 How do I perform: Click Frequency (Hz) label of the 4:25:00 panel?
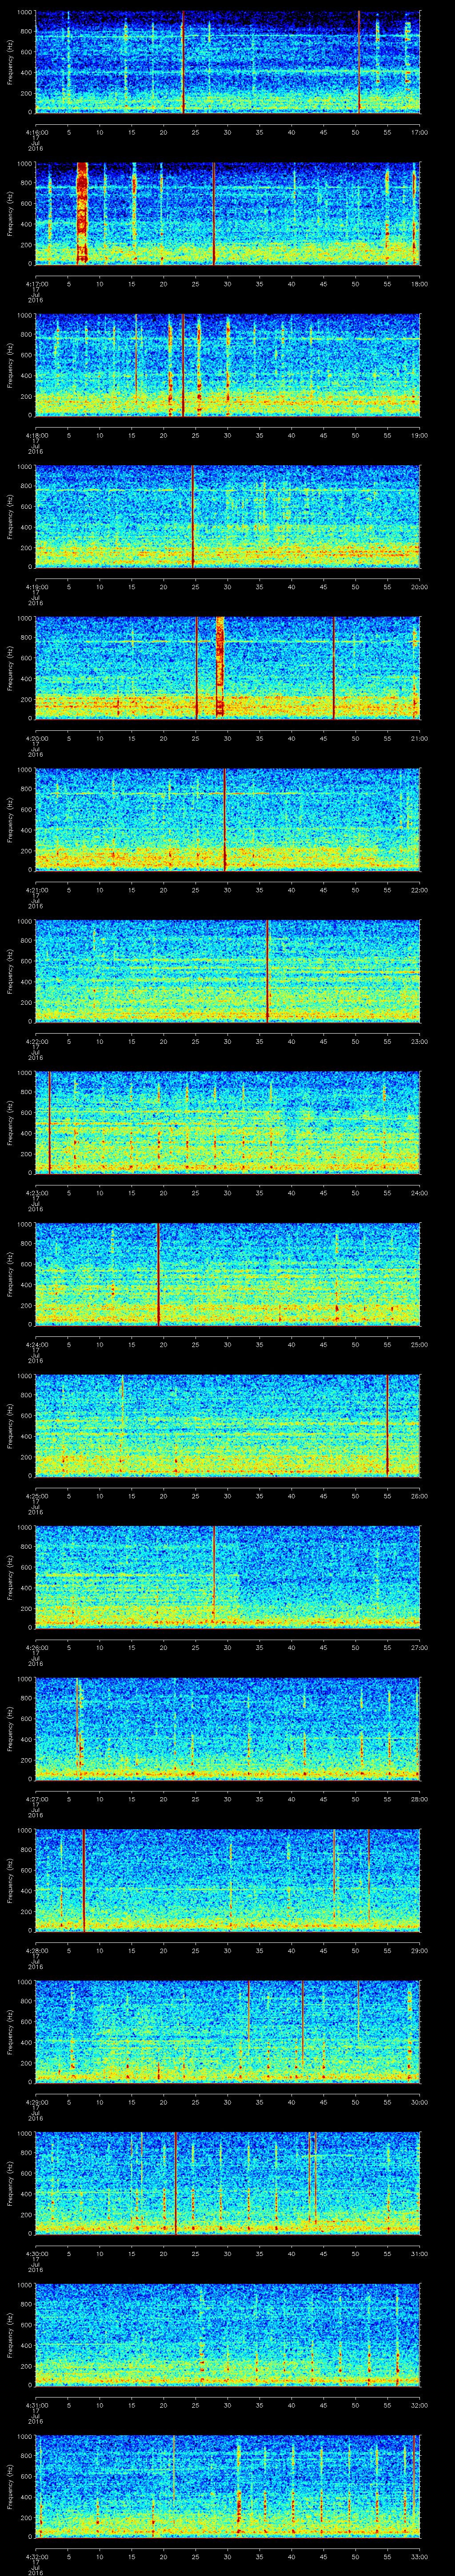coord(10,1426)
